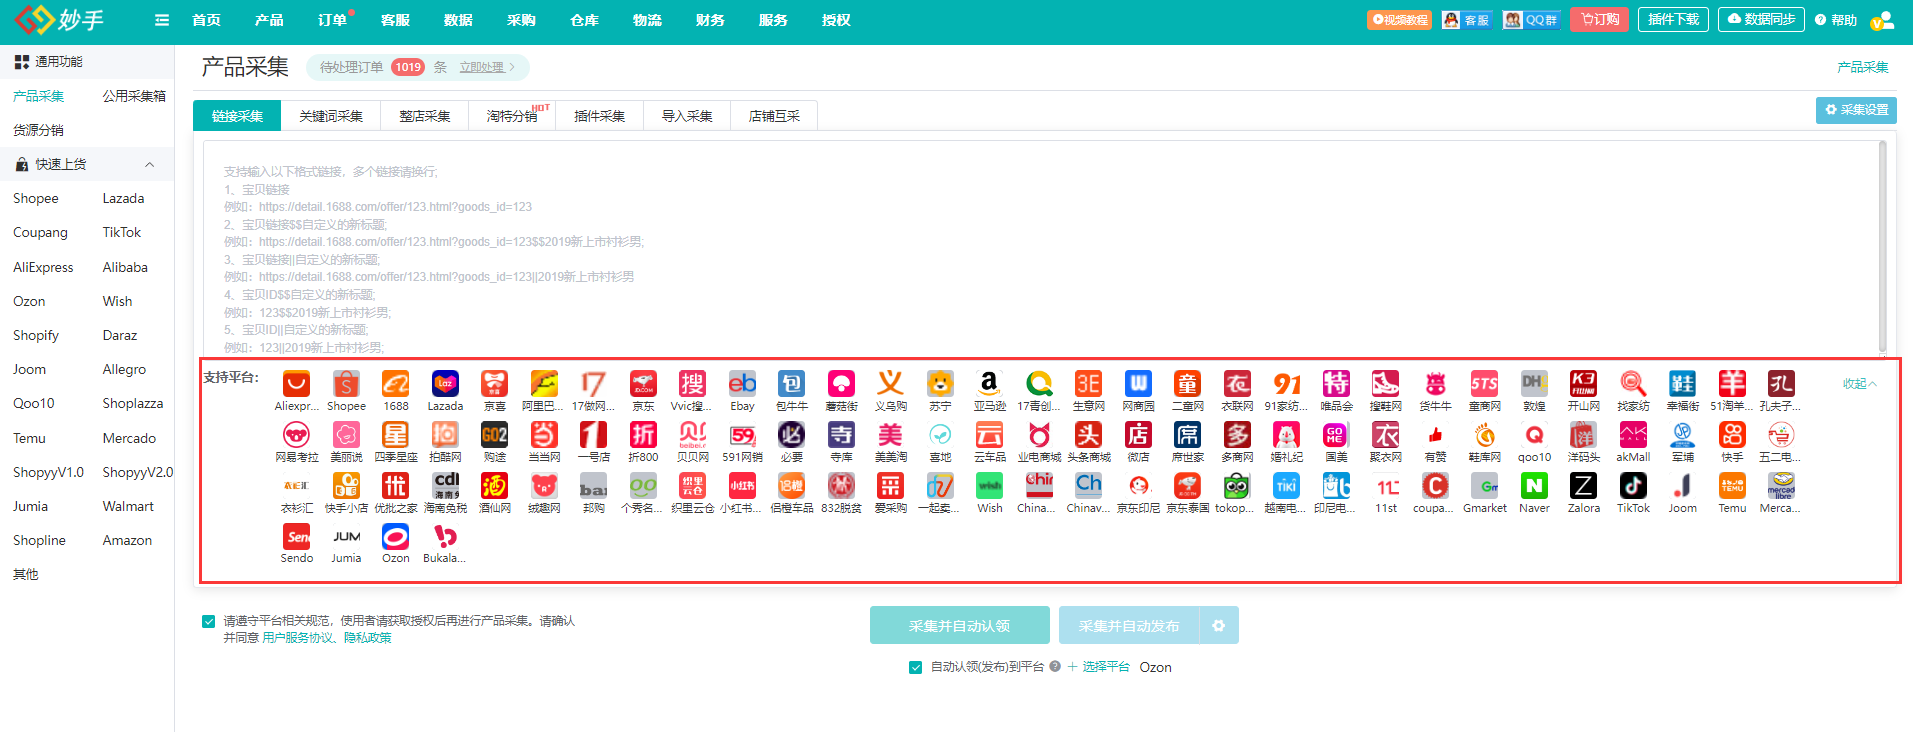Screen dimensions: 1913x732
Task: Click the 采集并自动认领 button
Action: coord(959,626)
